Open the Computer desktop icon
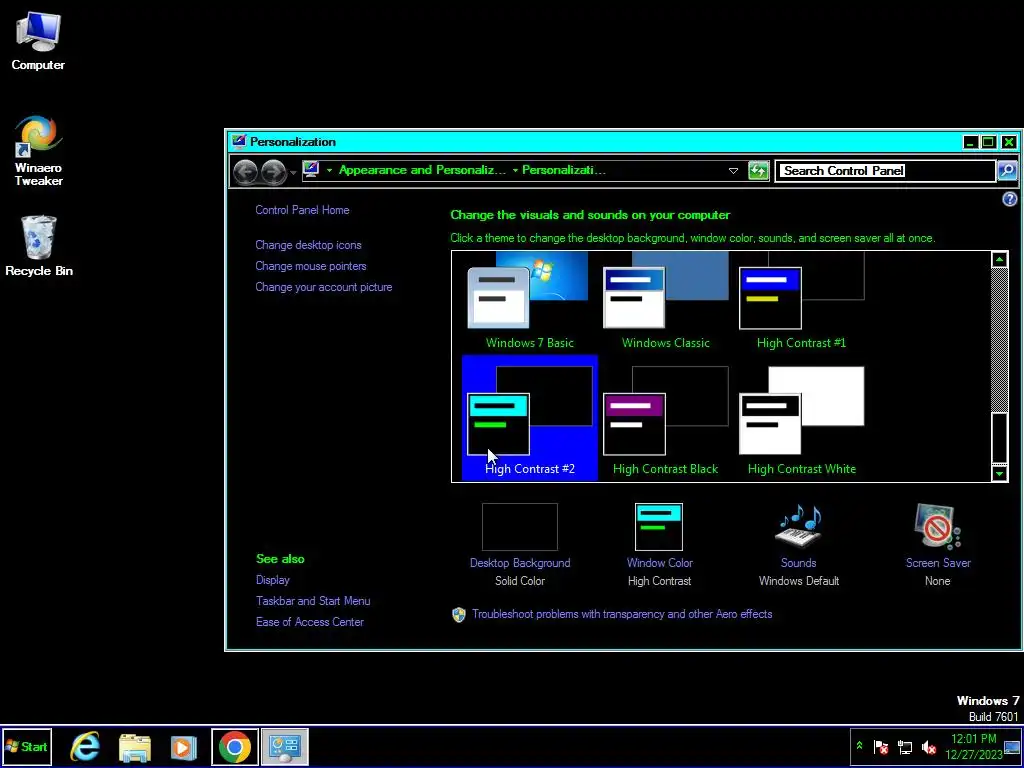The image size is (1024, 768). (38, 40)
